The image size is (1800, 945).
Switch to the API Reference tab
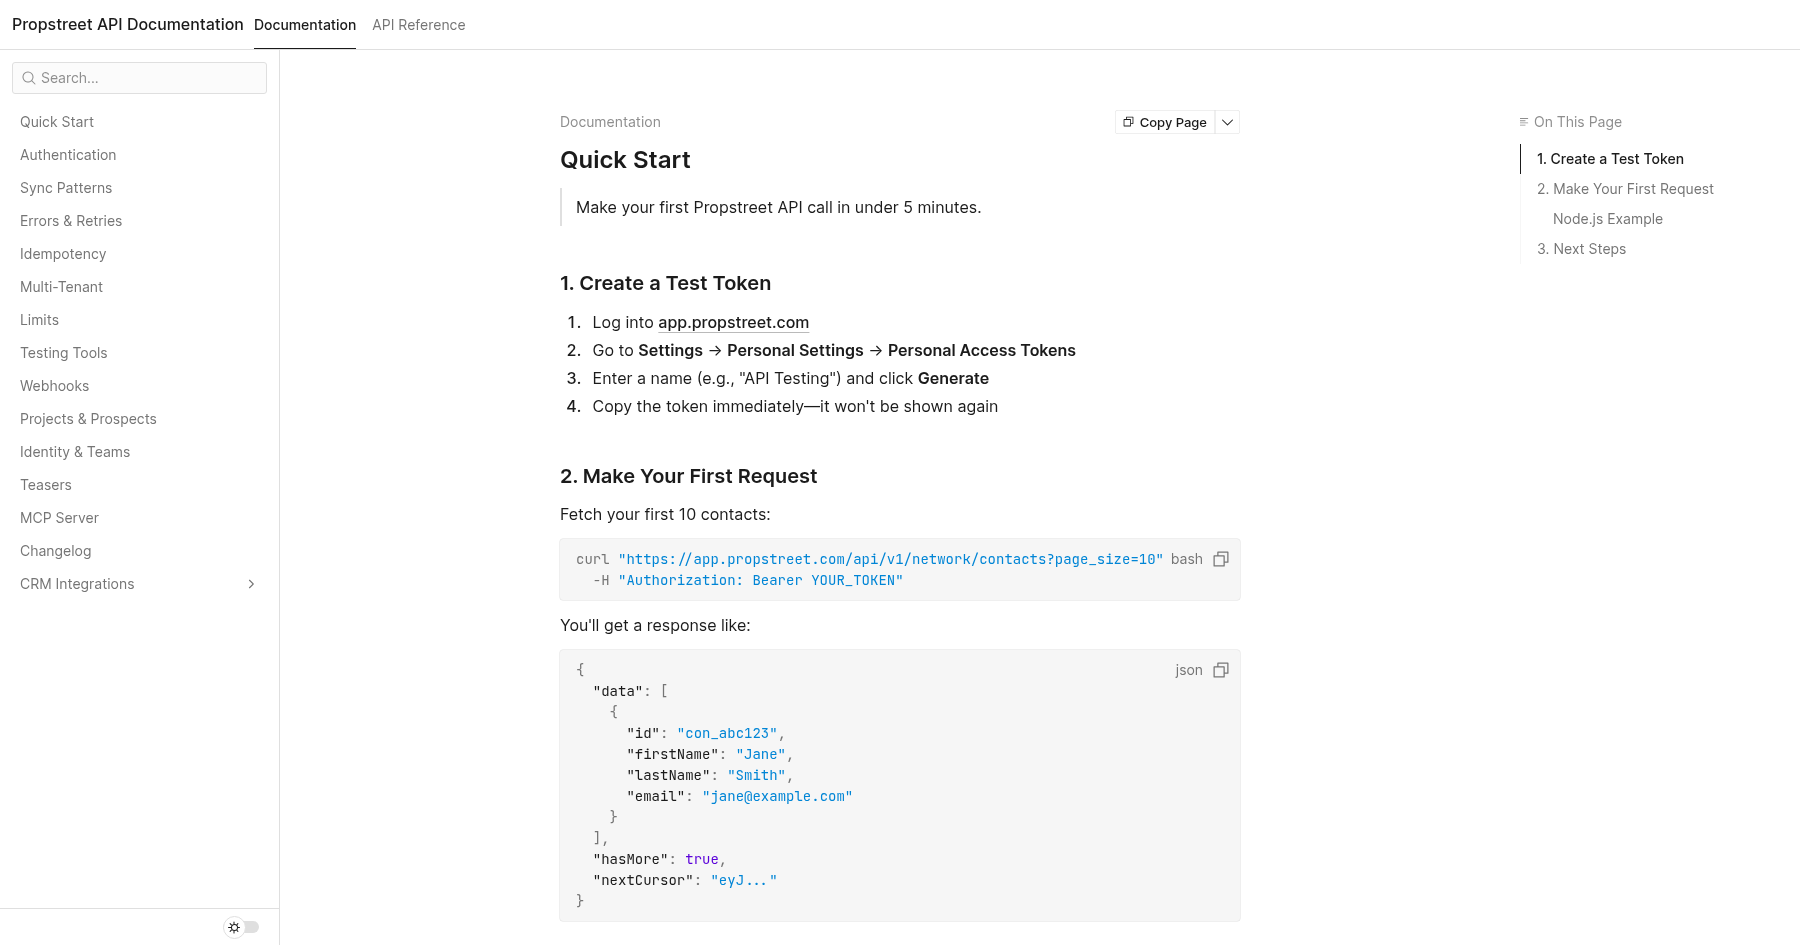[419, 25]
